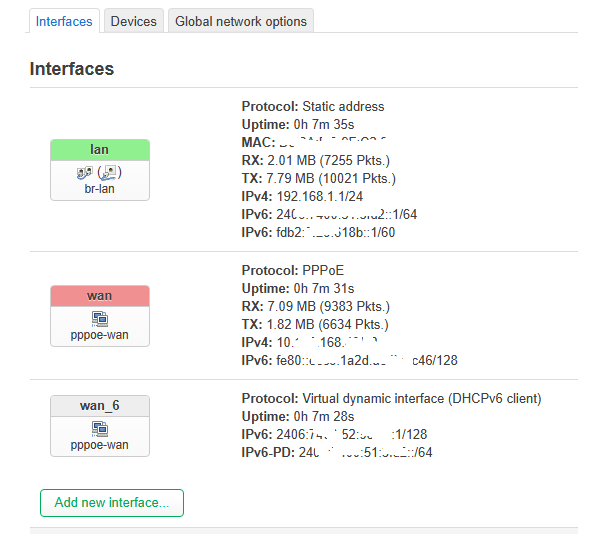
Task: Select the gray wan_6 interface header
Action: tap(100, 406)
